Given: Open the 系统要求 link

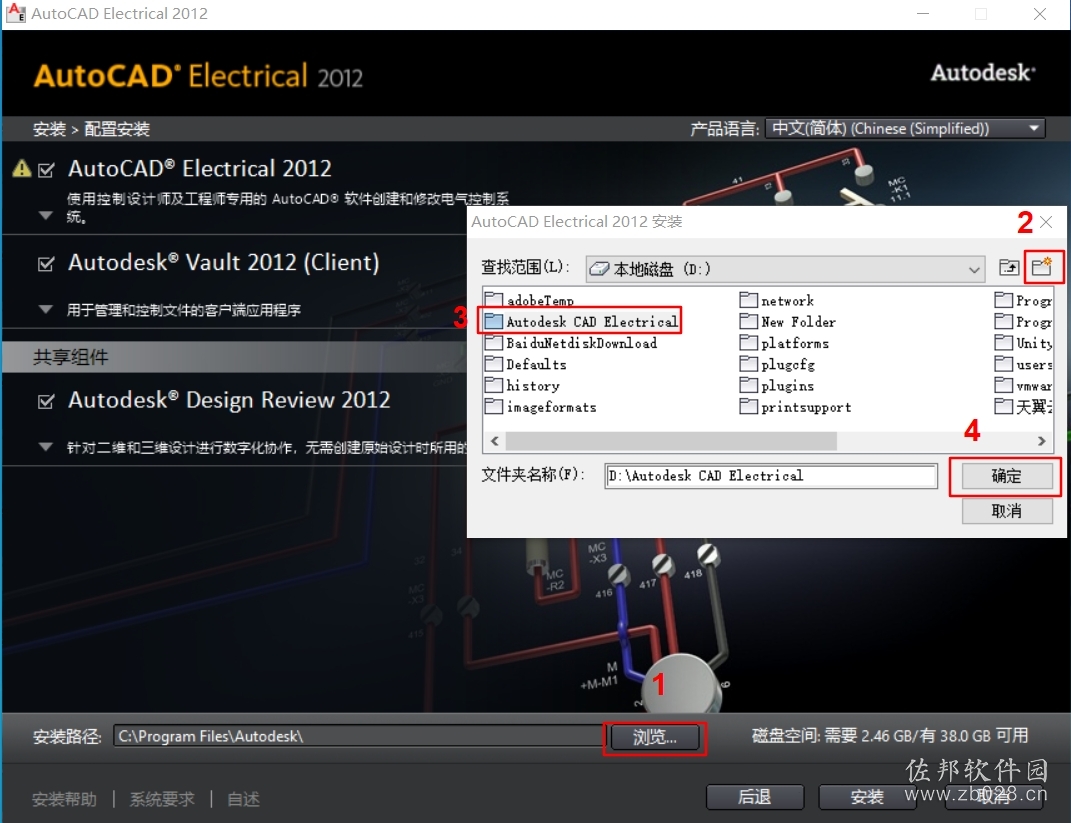Looking at the screenshot, I should (x=162, y=799).
